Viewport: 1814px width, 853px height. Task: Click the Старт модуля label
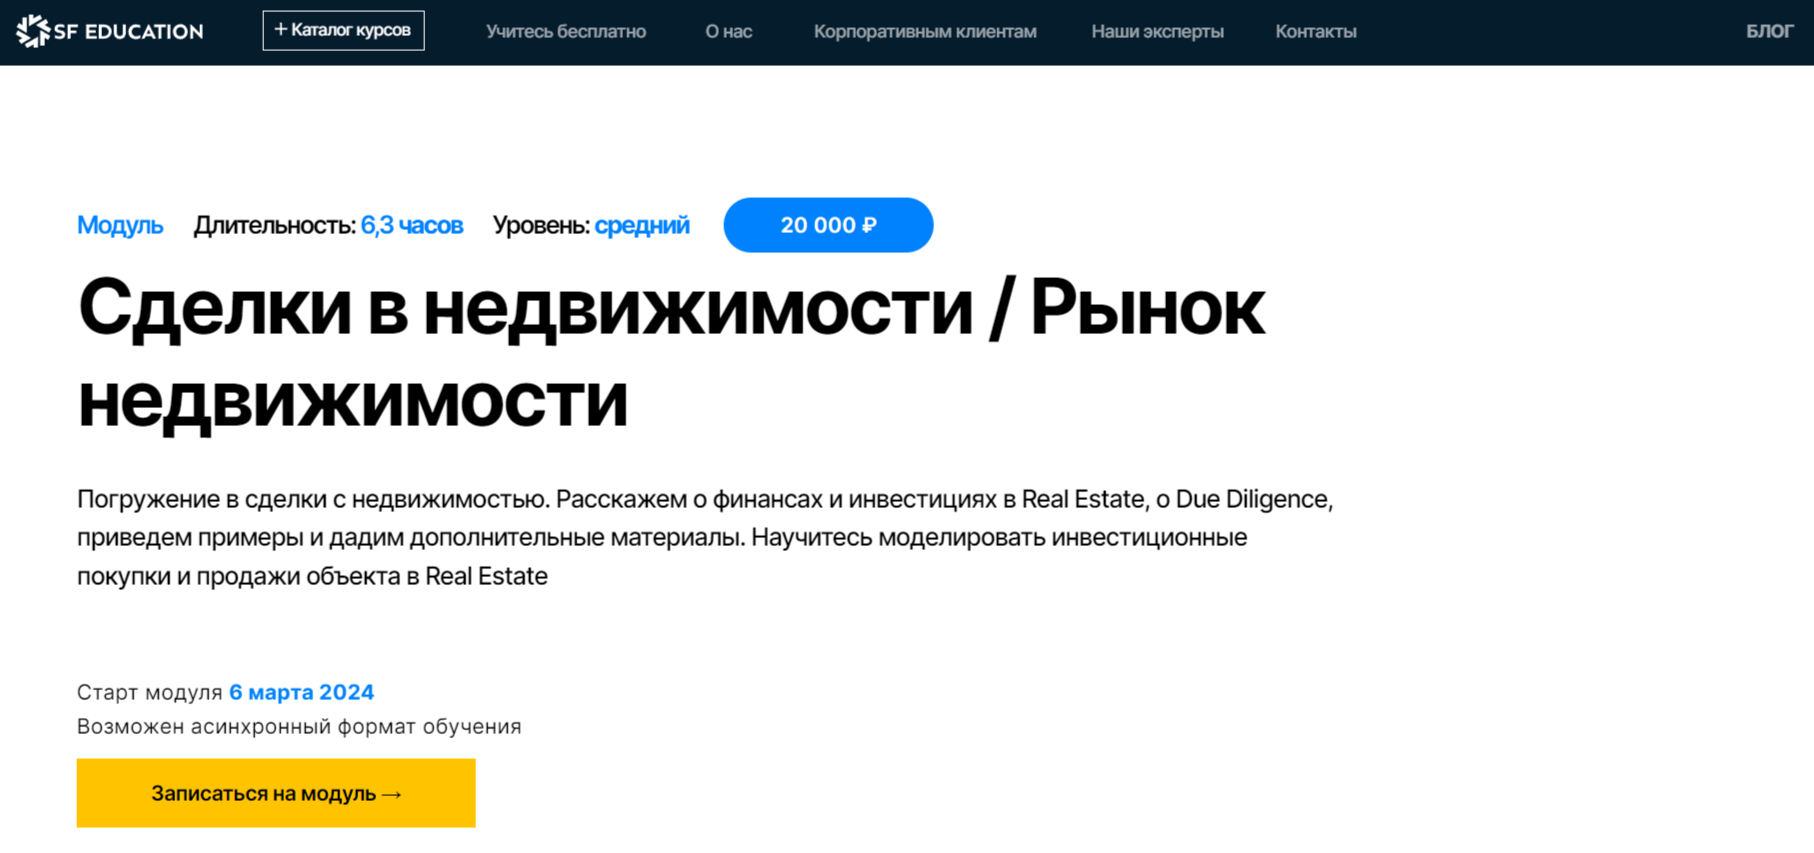point(150,692)
